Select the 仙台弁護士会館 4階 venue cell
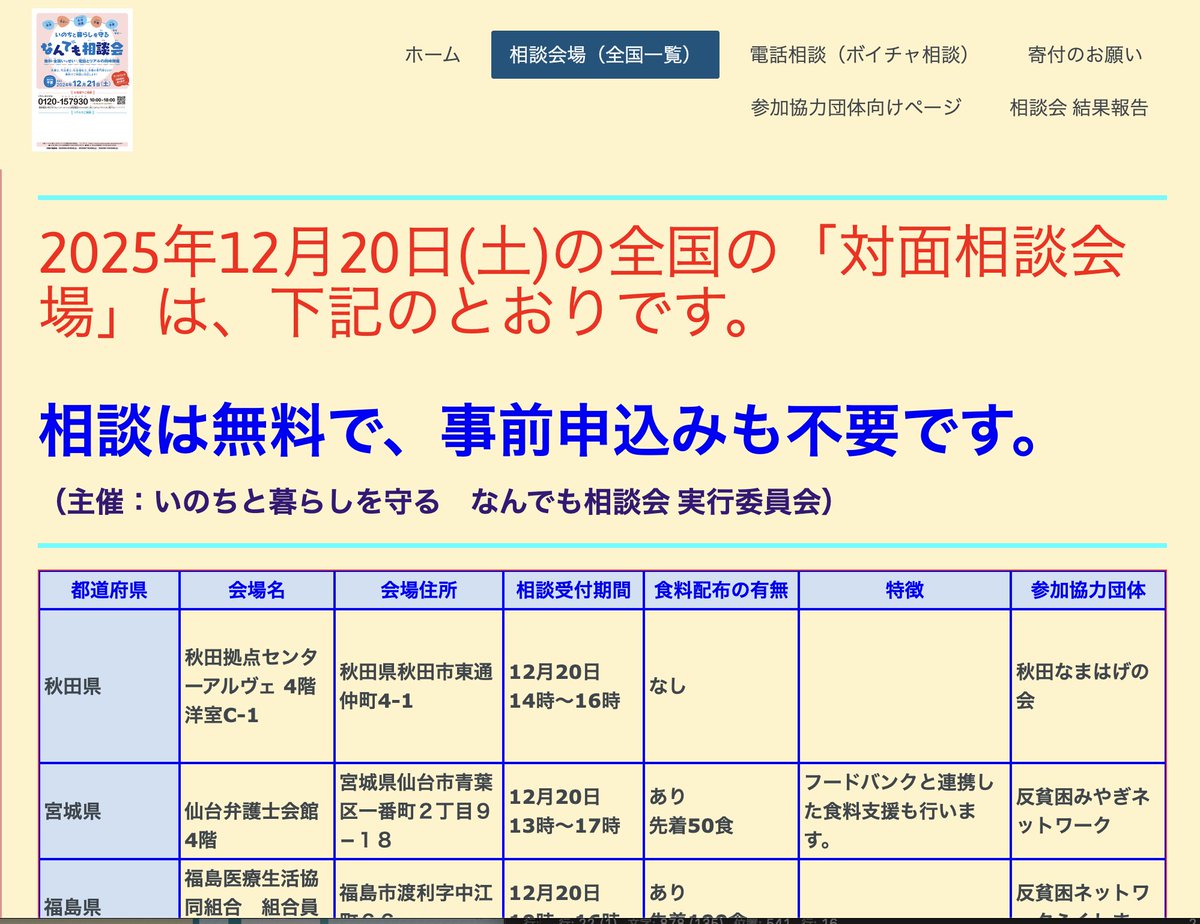Viewport: 1200px width, 924px height. (257, 811)
